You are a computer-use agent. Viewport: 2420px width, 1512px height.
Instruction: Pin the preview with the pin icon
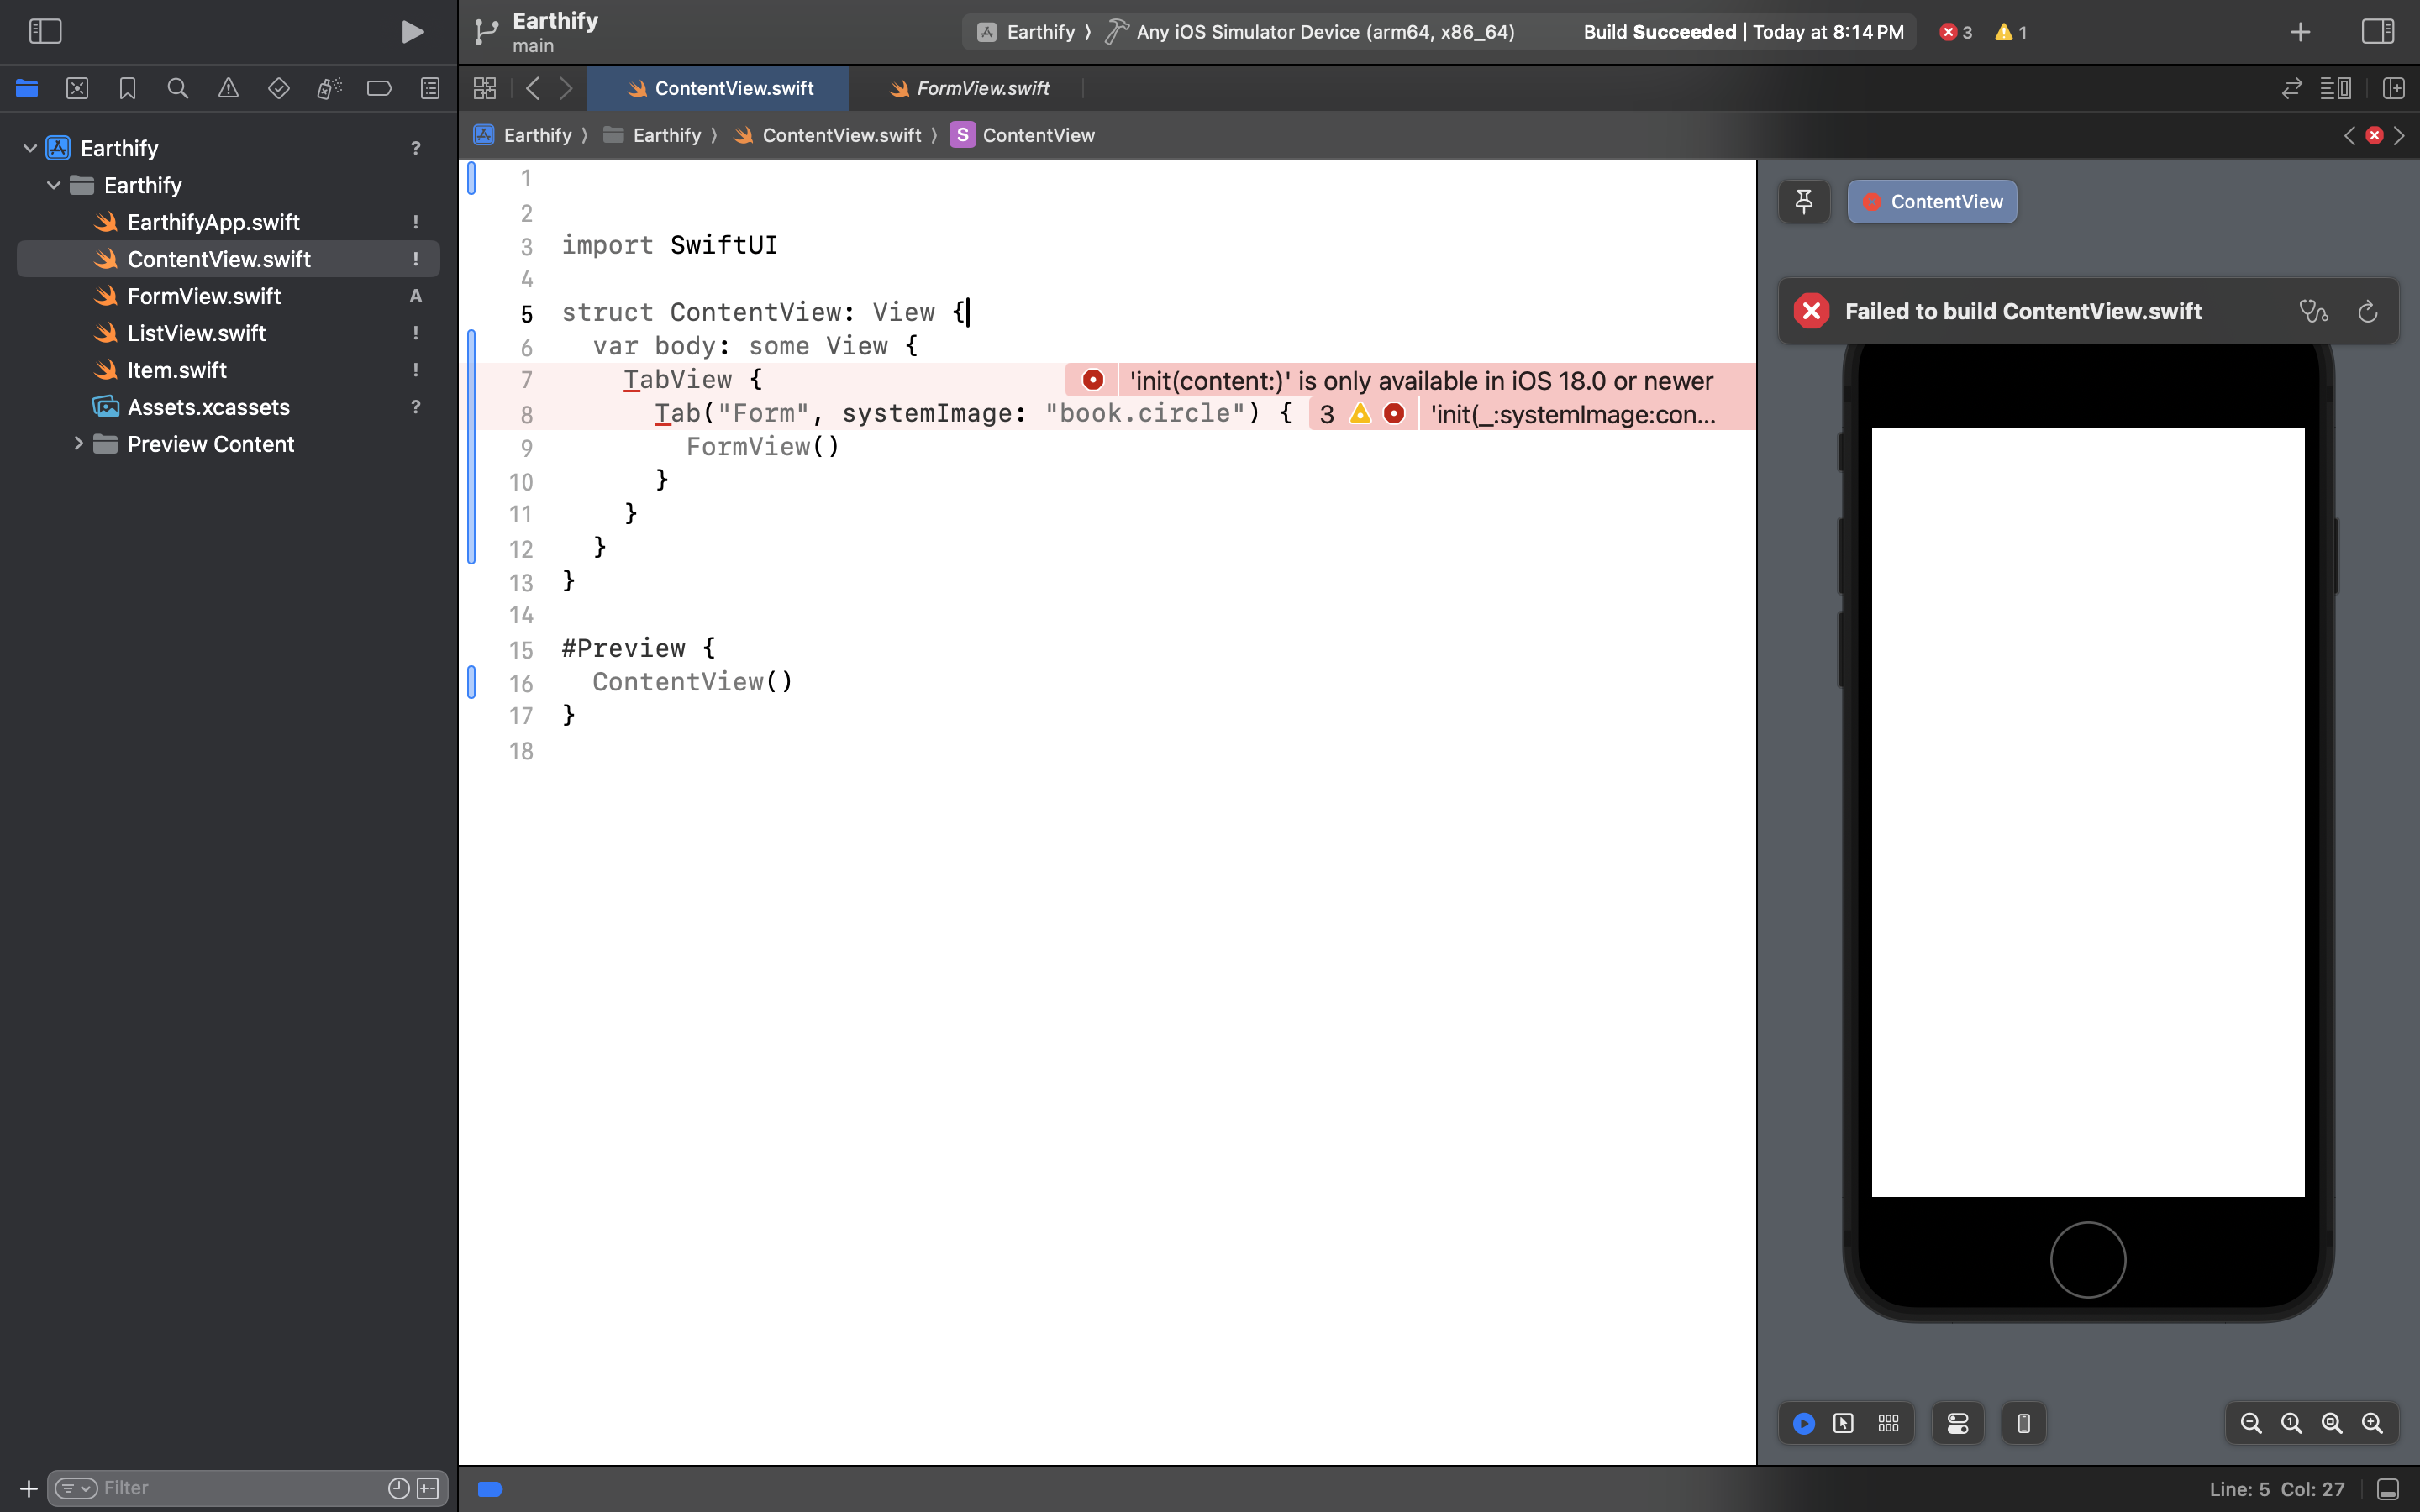pos(1803,202)
